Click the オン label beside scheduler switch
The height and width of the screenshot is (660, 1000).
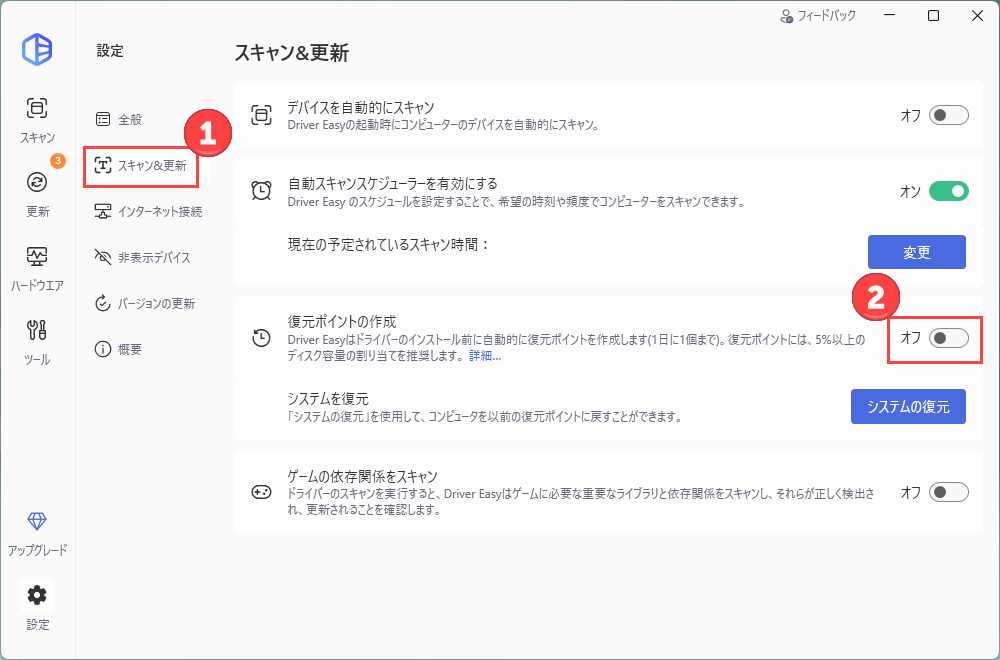click(910, 191)
